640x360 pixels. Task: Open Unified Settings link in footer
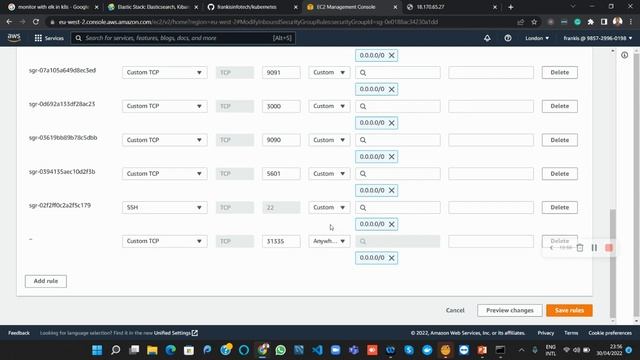point(176,333)
